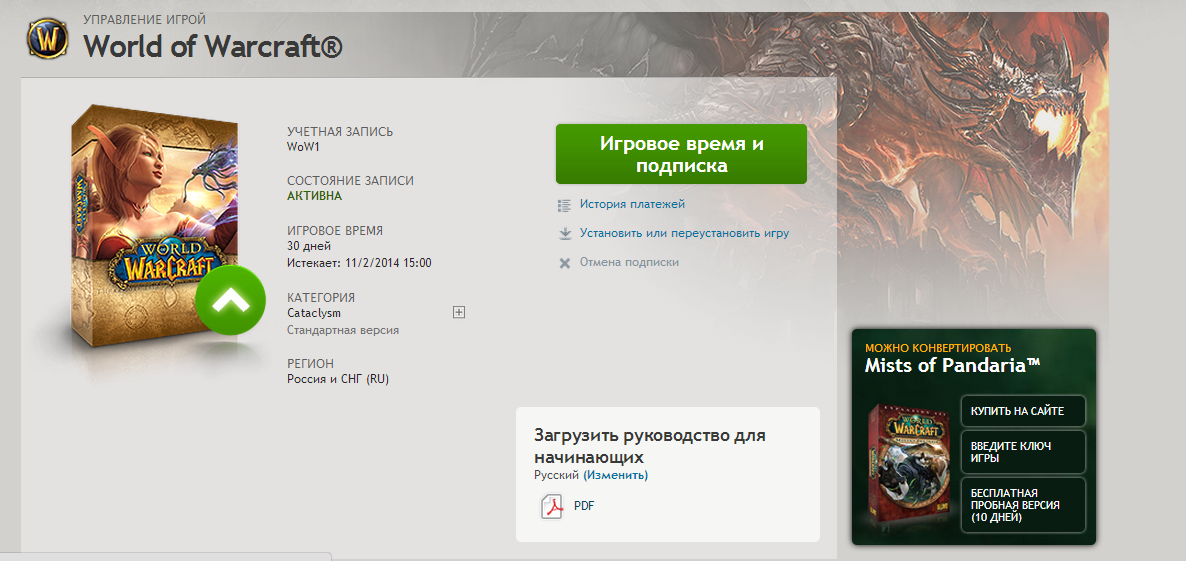The height and width of the screenshot is (561, 1186).
Task: Expand the Cataclysm category plus box
Action: pos(459,313)
